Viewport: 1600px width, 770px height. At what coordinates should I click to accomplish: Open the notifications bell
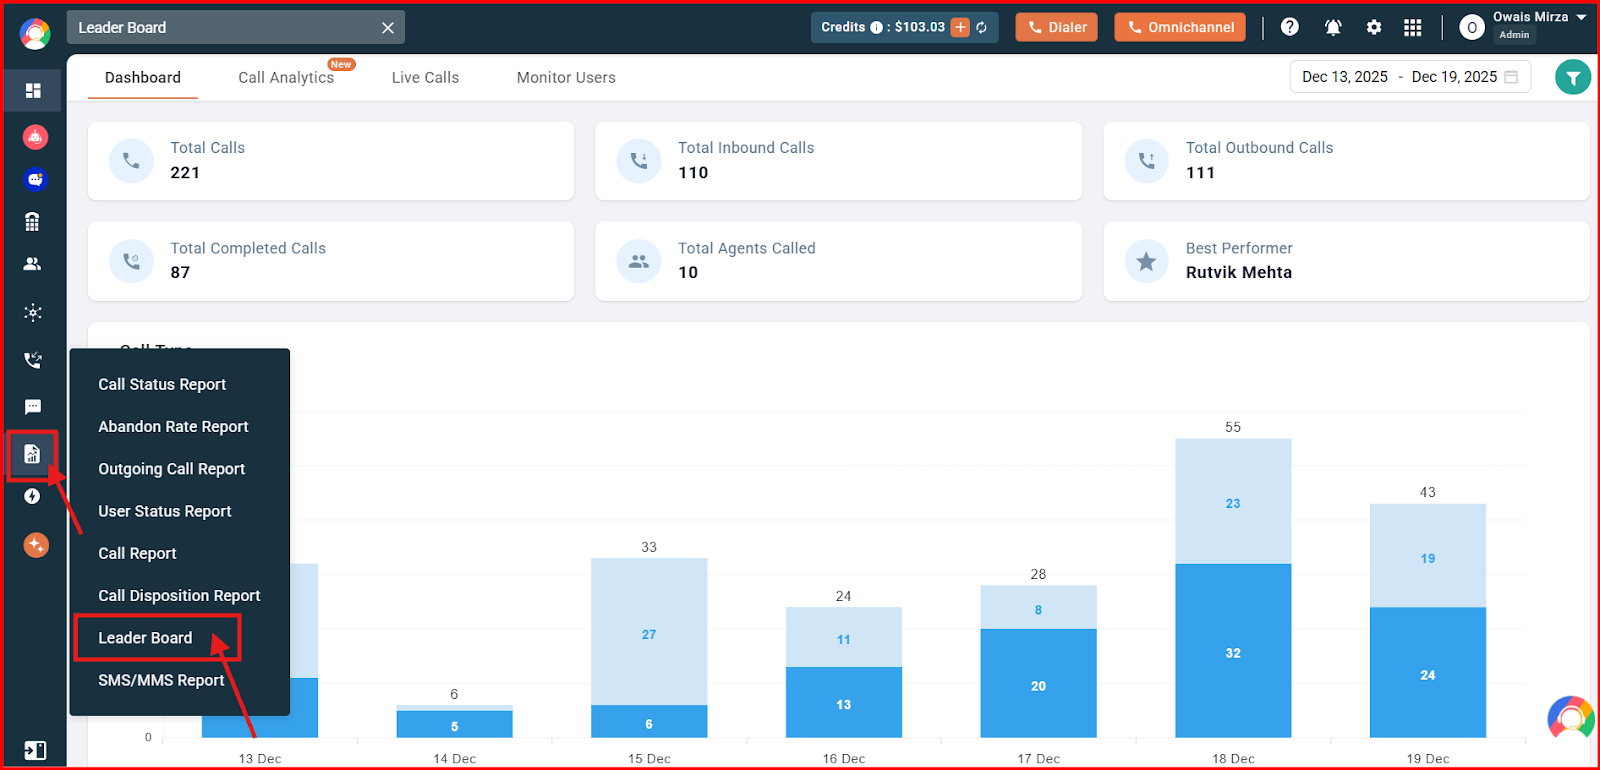[1333, 27]
